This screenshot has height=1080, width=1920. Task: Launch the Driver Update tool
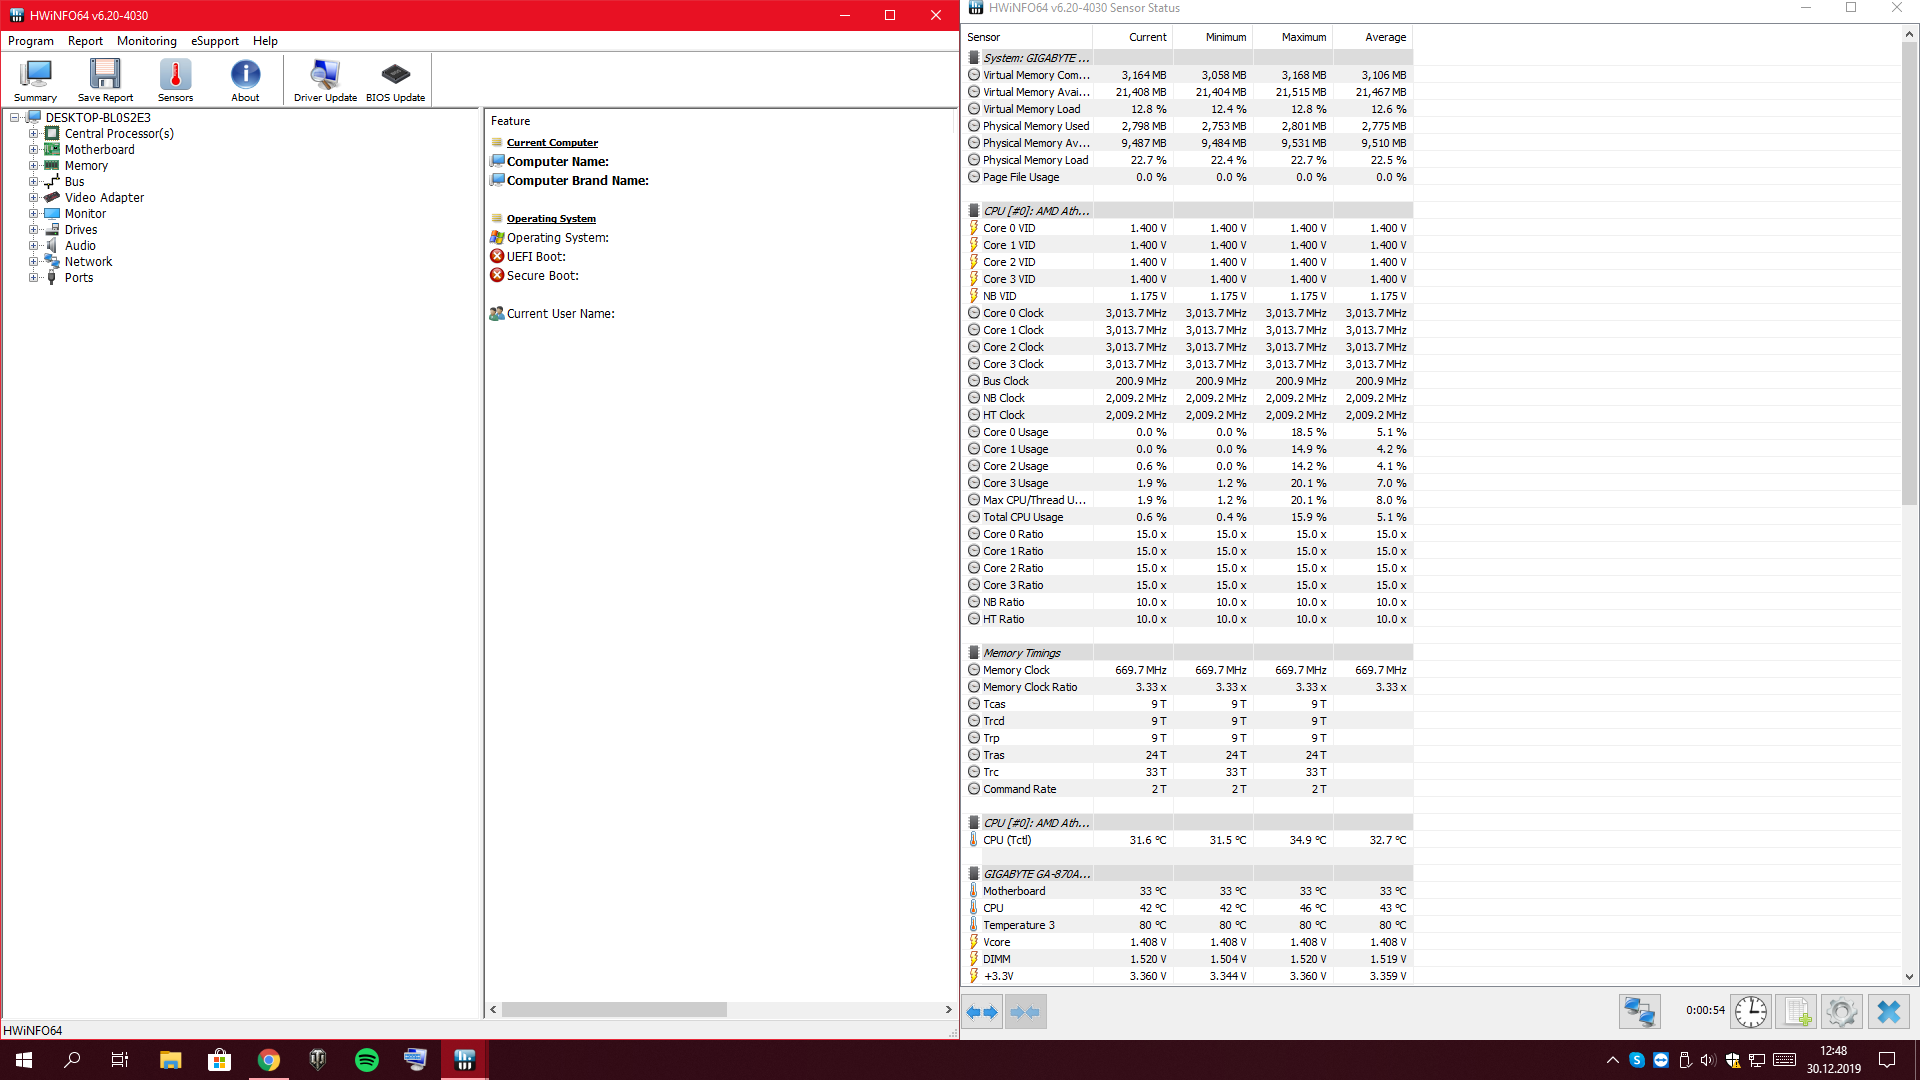[325, 80]
